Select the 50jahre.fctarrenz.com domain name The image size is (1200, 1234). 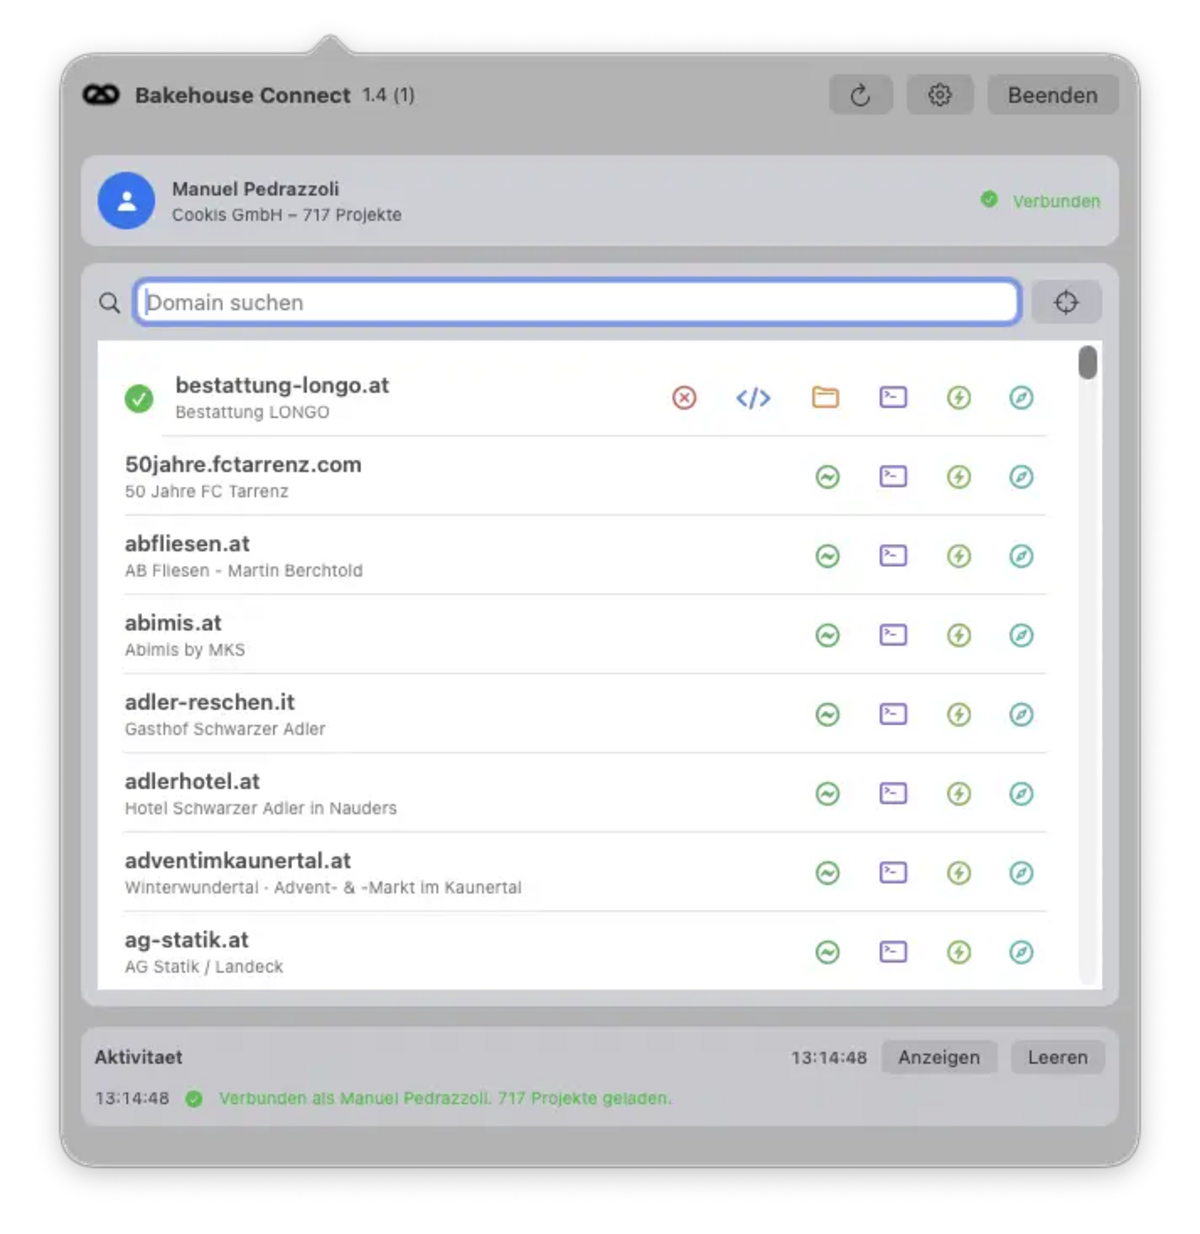tap(243, 464)
